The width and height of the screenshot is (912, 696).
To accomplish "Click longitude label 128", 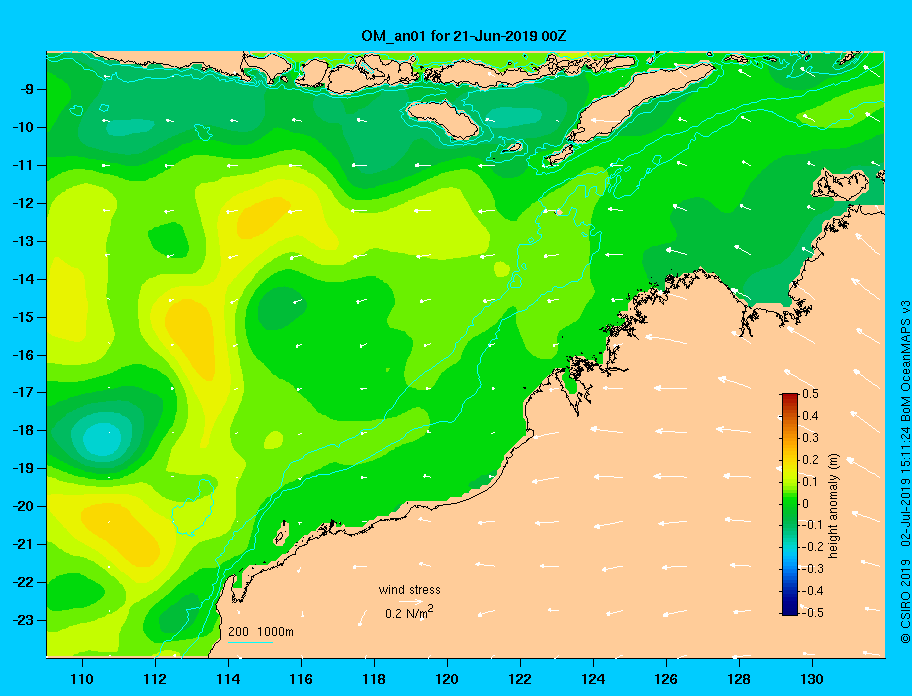I will click(739, 679).
